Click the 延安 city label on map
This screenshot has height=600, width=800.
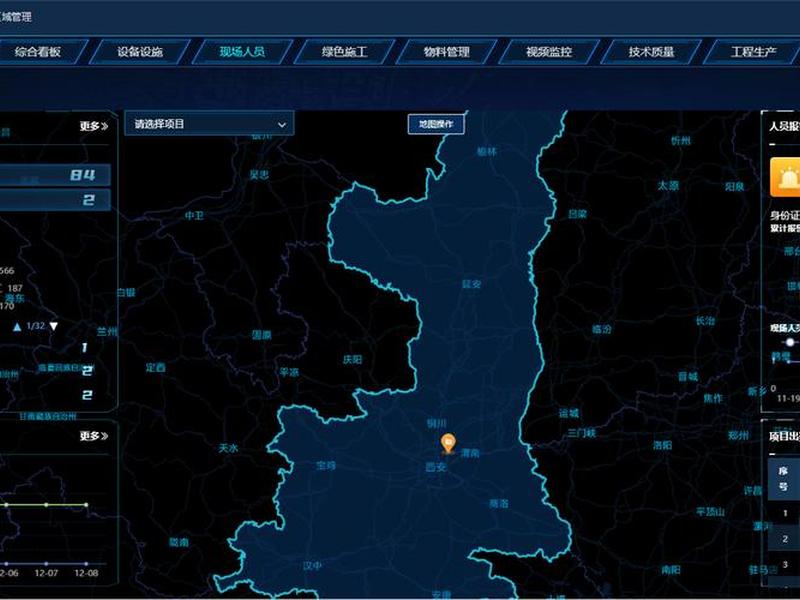click(x=471, y=284)
